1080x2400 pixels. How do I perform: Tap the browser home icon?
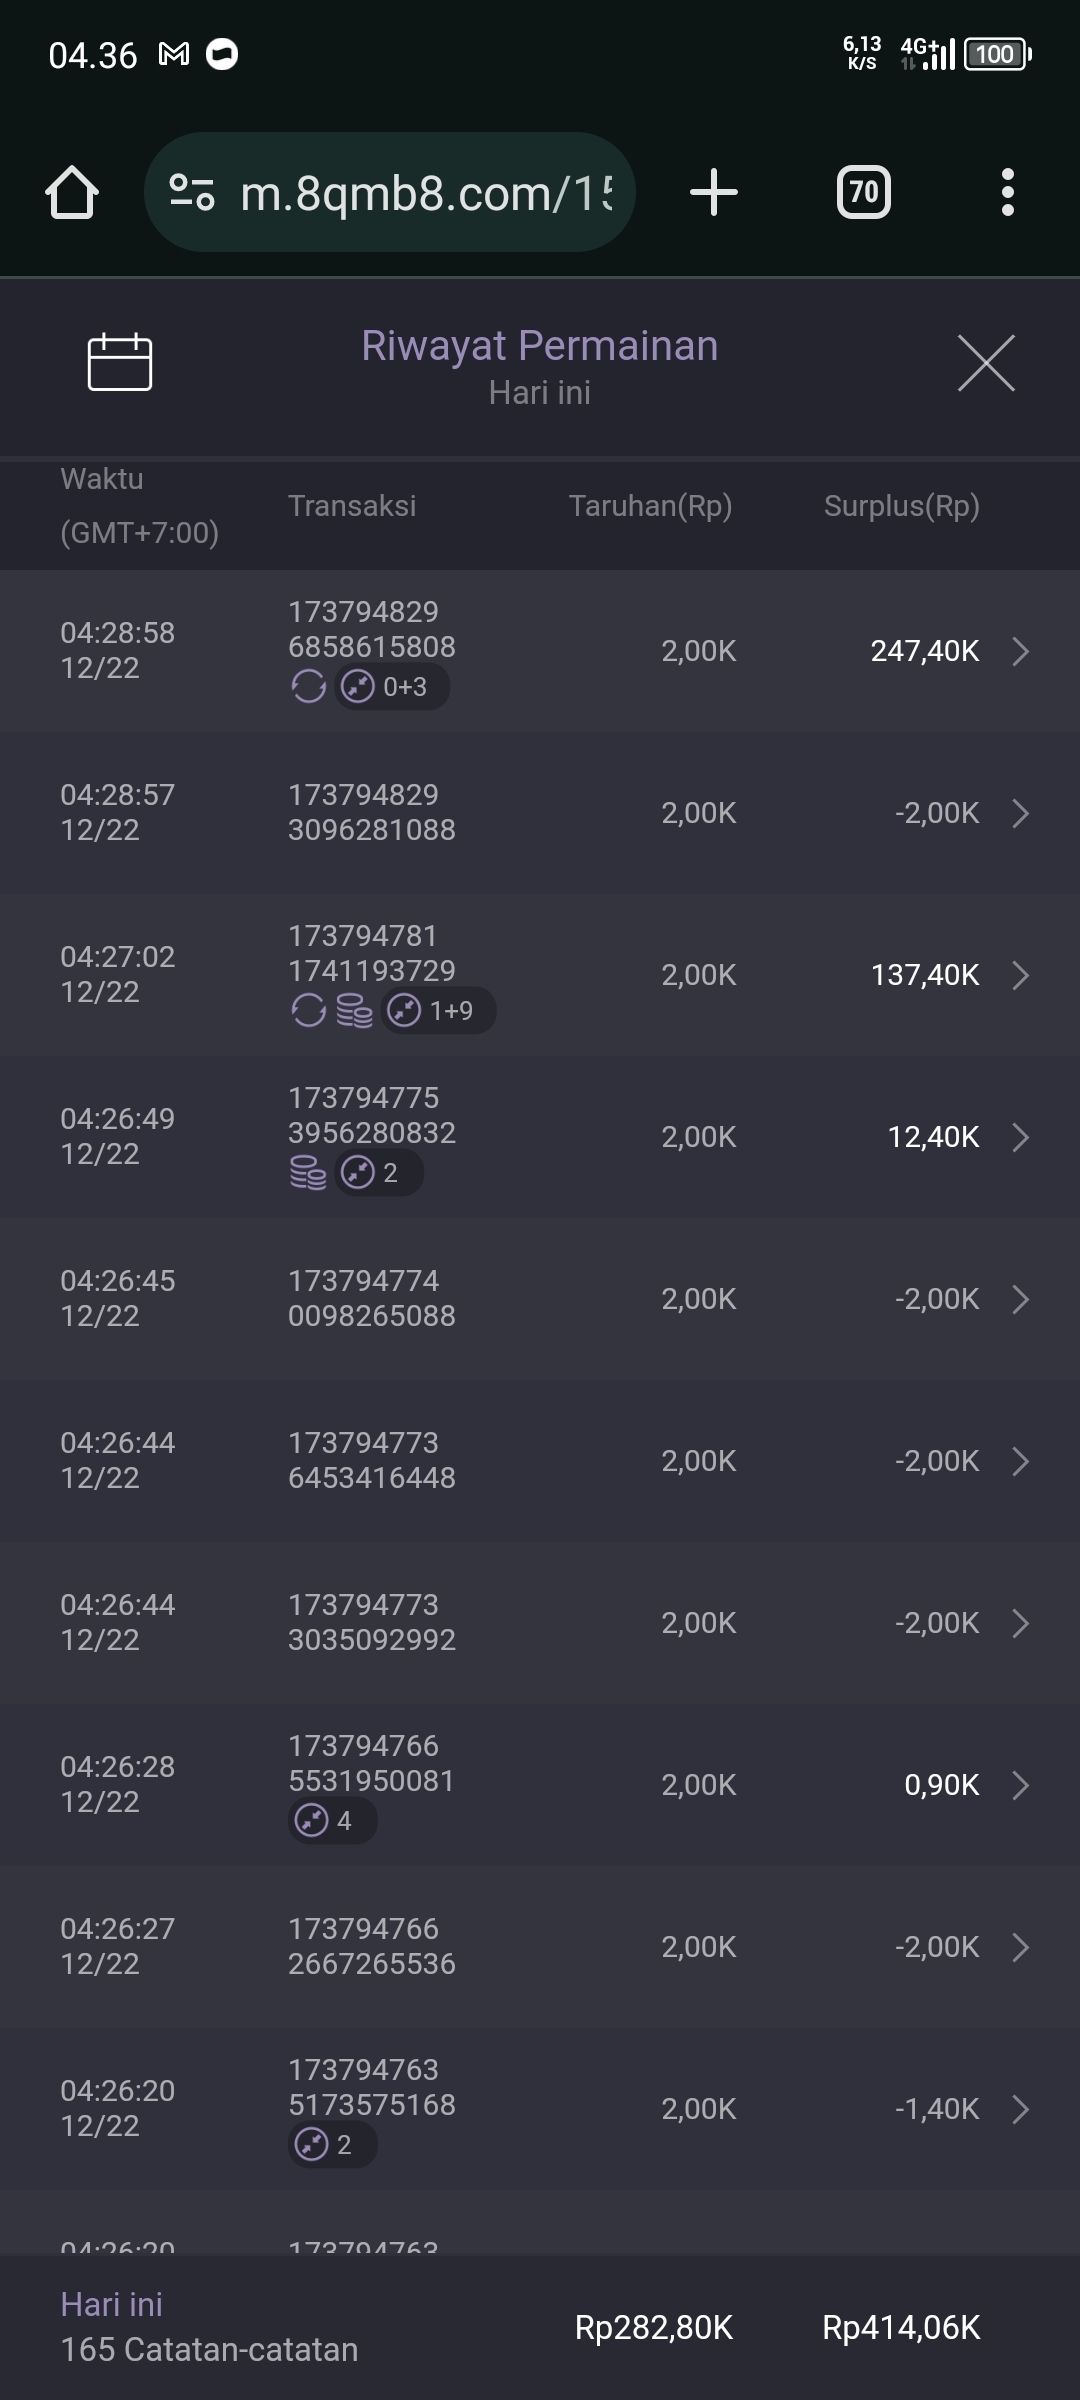pos(72,192)
